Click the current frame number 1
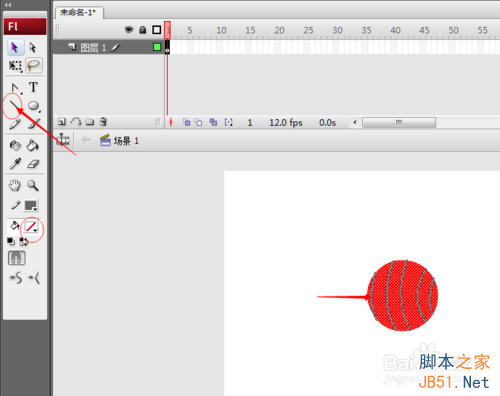This screenshot has height=396, width=500. tap(250, 123)
